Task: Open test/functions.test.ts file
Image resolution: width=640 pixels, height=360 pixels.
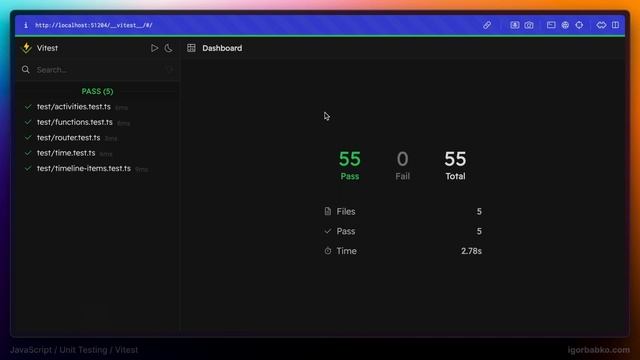Action: point(75,122)
